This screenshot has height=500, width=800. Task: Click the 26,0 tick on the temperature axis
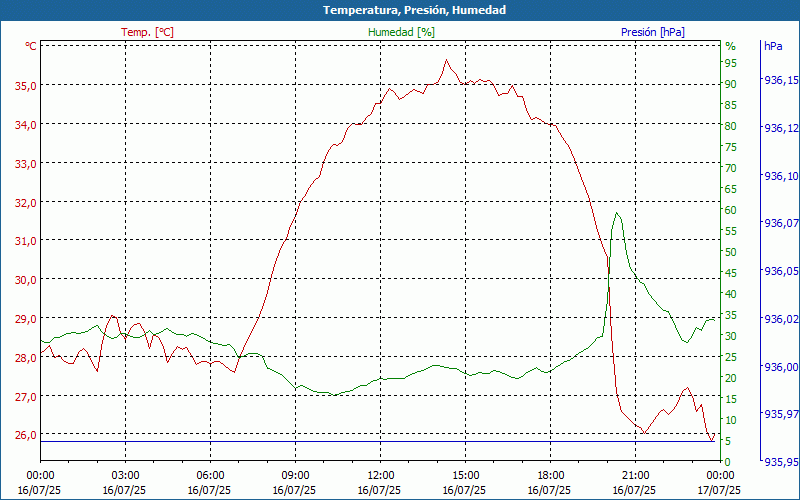point(25,435)
